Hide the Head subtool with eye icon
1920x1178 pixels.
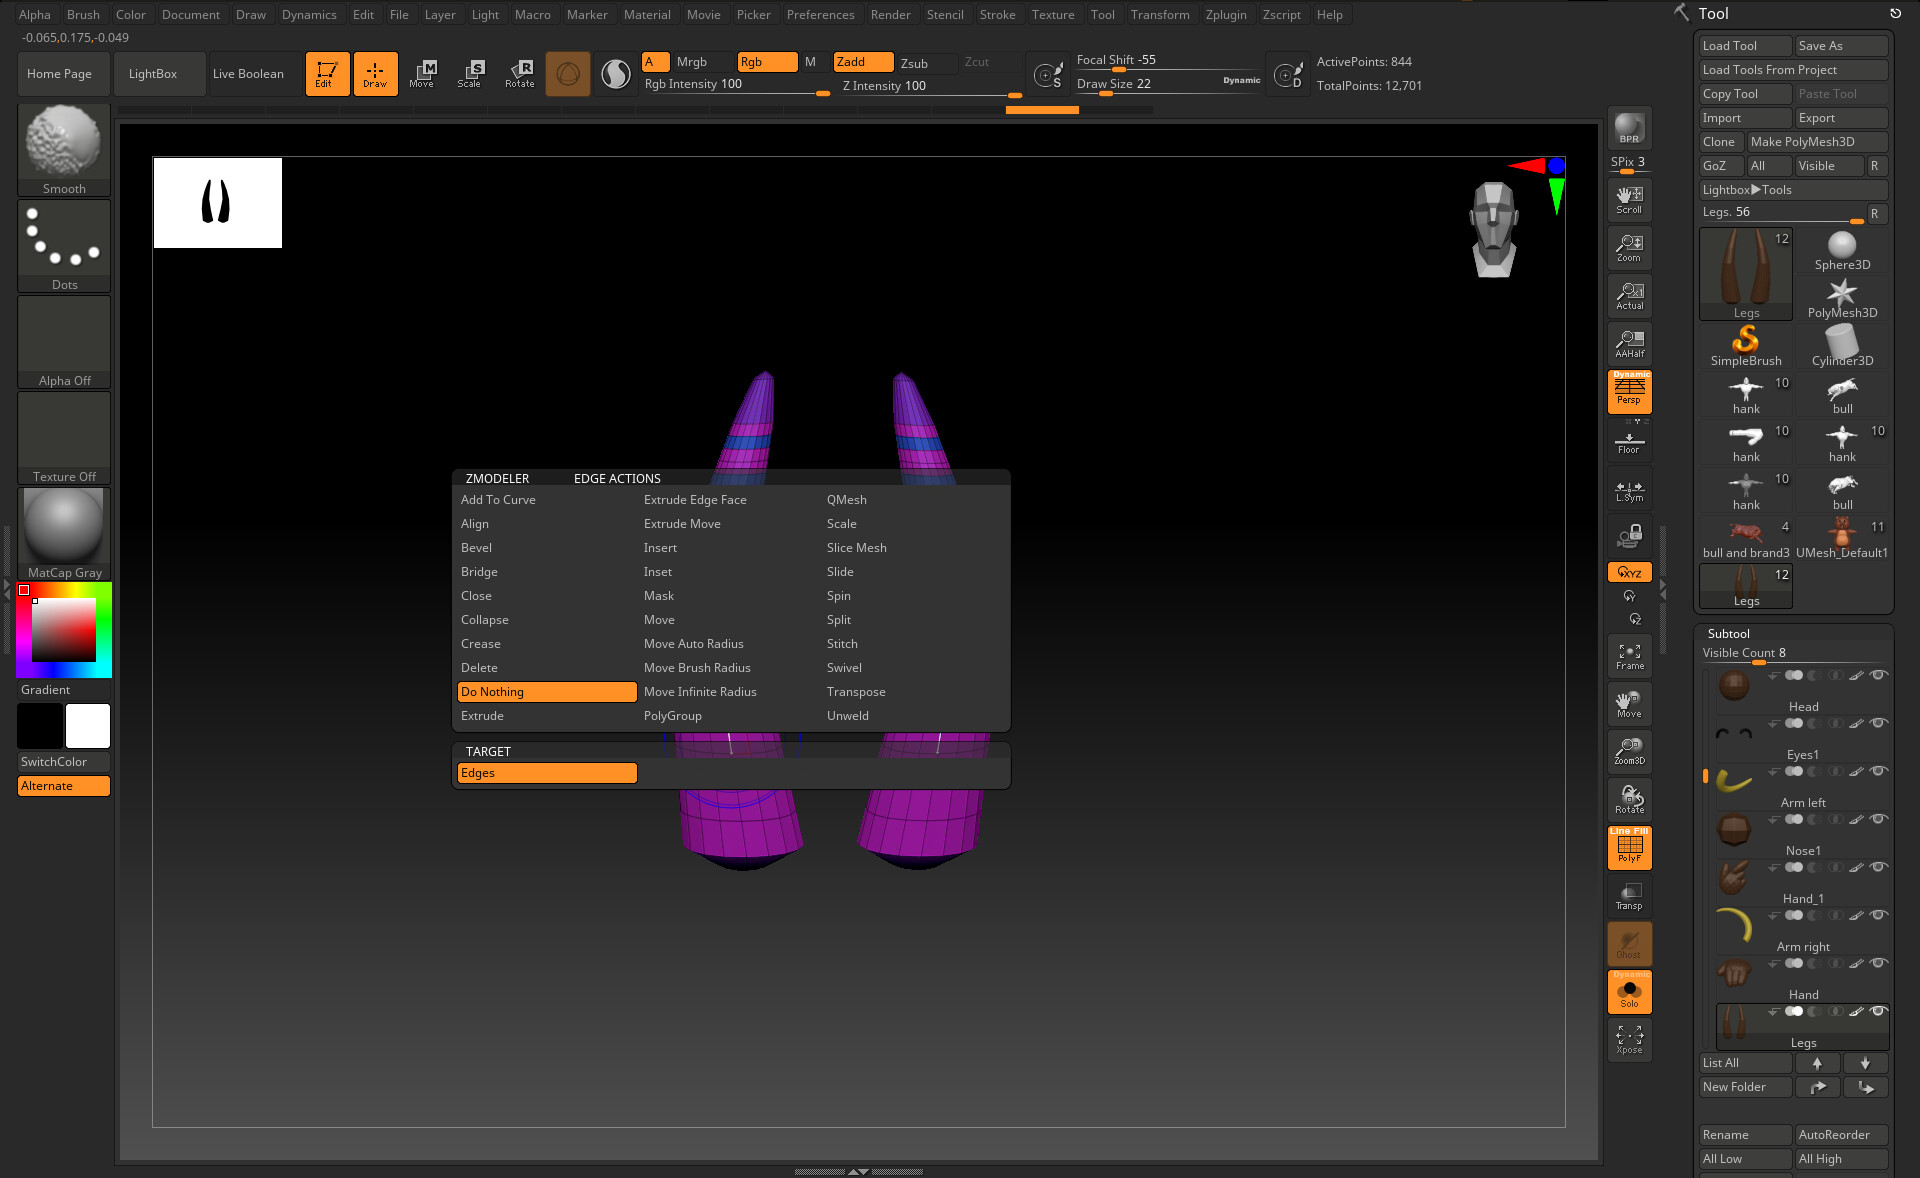[x=1878, y=675]
